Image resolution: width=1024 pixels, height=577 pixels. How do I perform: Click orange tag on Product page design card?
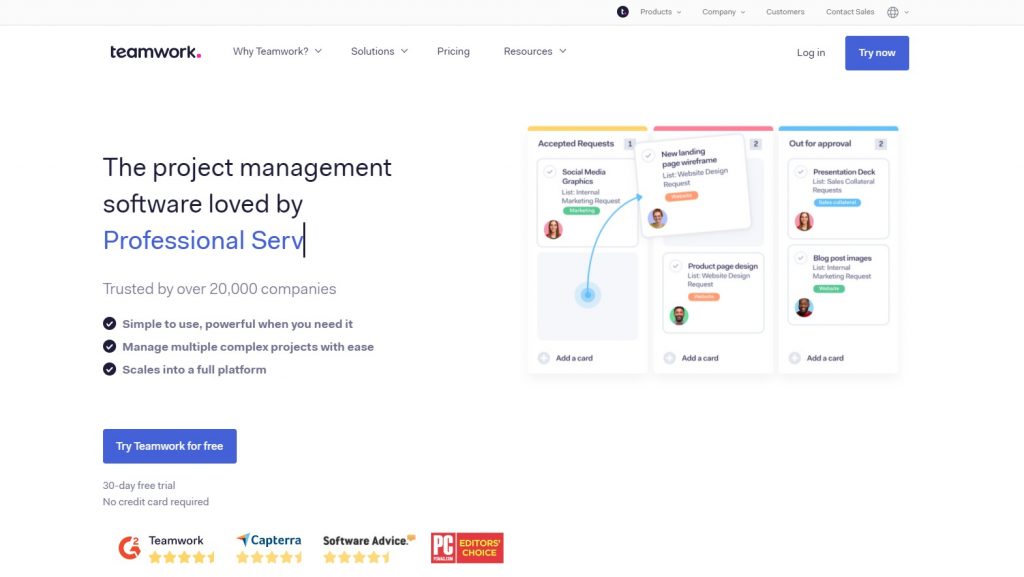(x=703, y=297)
